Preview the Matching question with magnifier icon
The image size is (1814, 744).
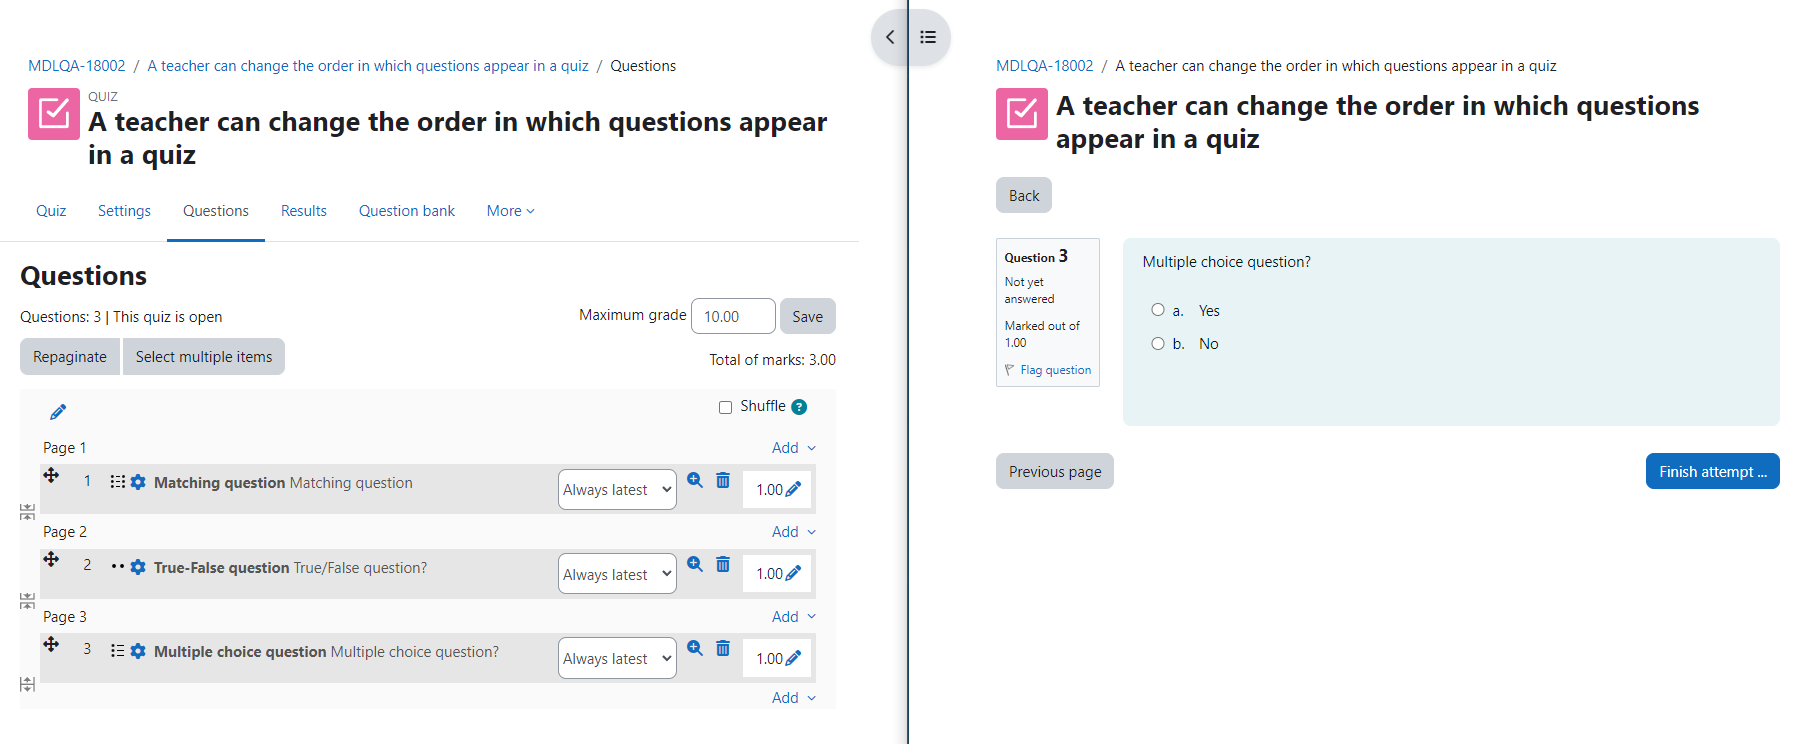coord(695,480)
